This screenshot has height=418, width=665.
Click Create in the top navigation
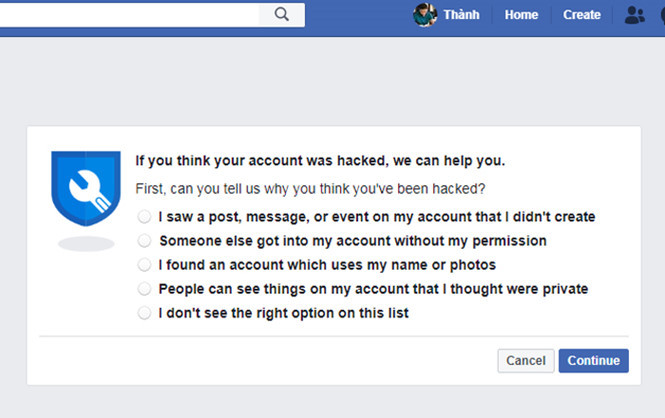[582, 15]
